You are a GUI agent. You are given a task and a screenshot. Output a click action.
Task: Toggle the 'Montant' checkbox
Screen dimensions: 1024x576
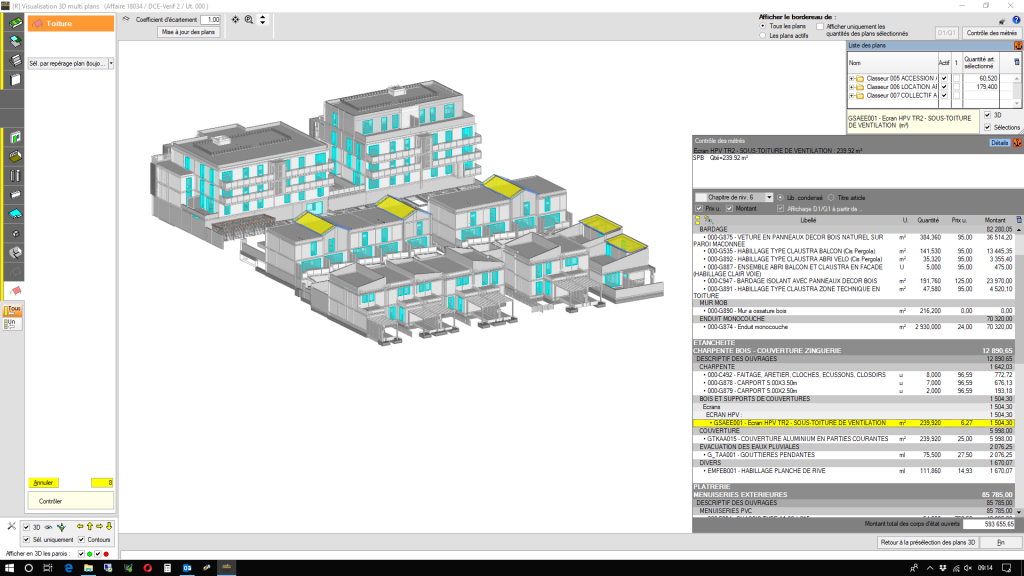(x=729, y=208)
